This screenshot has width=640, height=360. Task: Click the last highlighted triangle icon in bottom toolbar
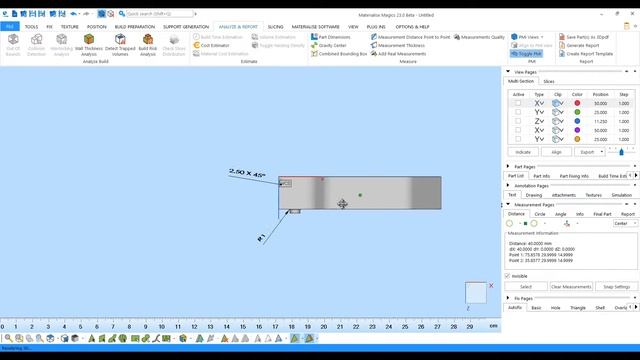tap(309, 338)
